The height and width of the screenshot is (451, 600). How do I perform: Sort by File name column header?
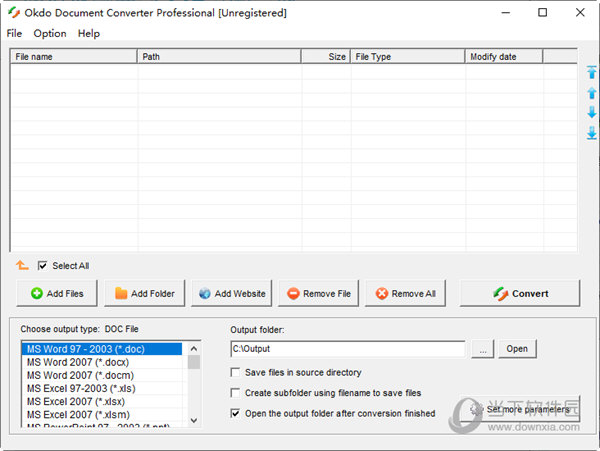73,57
